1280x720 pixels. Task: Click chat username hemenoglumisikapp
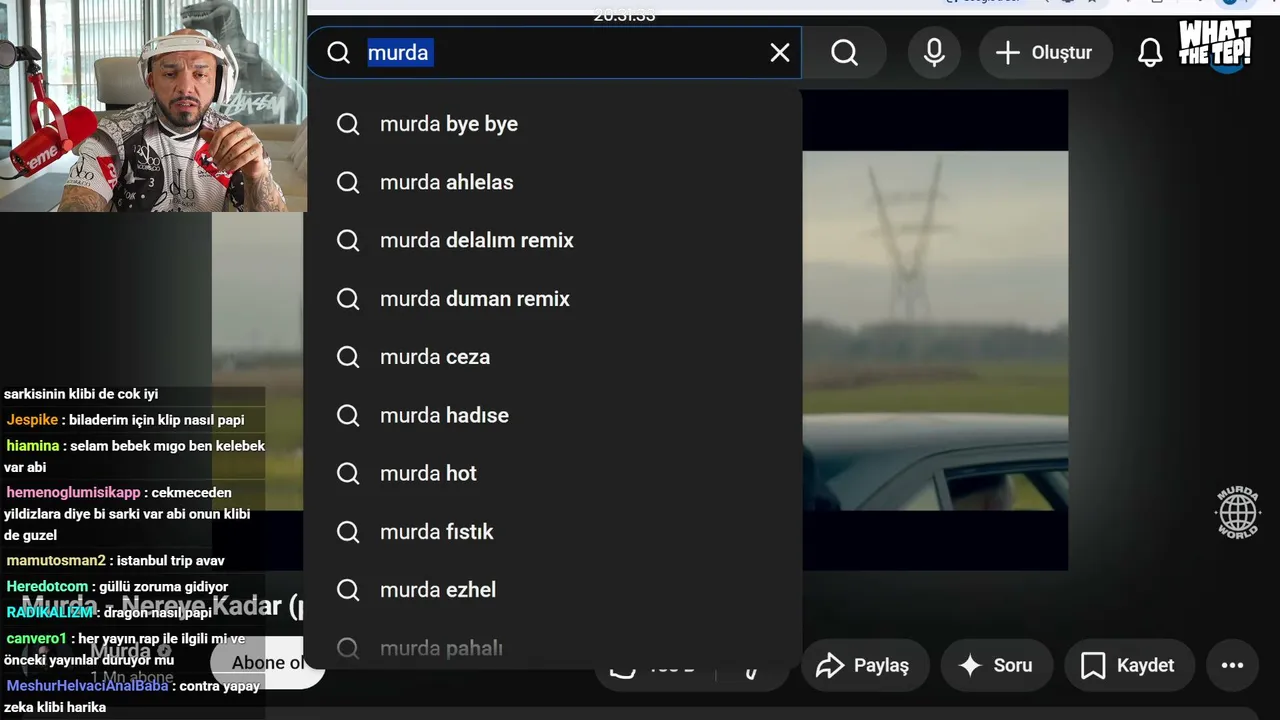73,492
